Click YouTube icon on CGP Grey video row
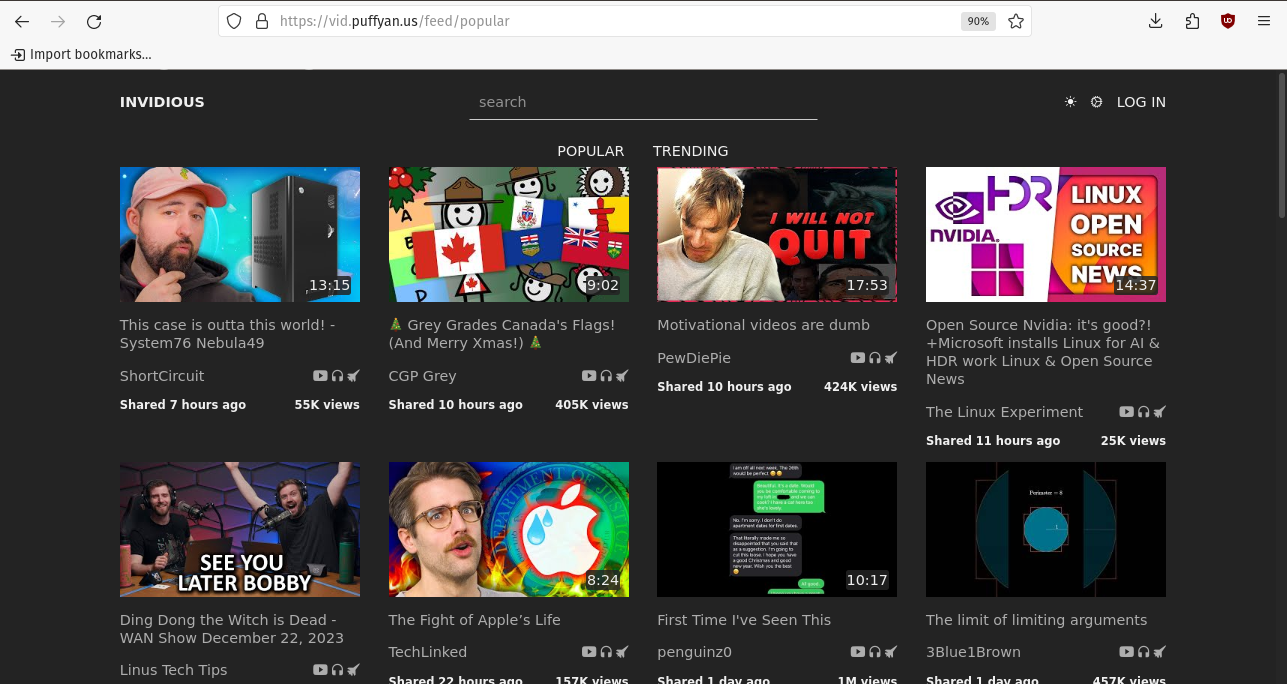1287x684 pixels. (589, 376)
